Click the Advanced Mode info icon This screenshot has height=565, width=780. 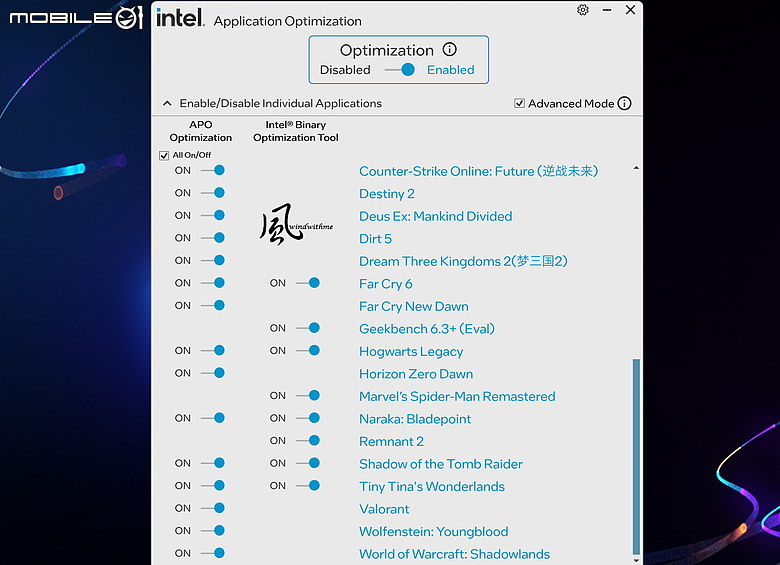[x=624, y=103]
